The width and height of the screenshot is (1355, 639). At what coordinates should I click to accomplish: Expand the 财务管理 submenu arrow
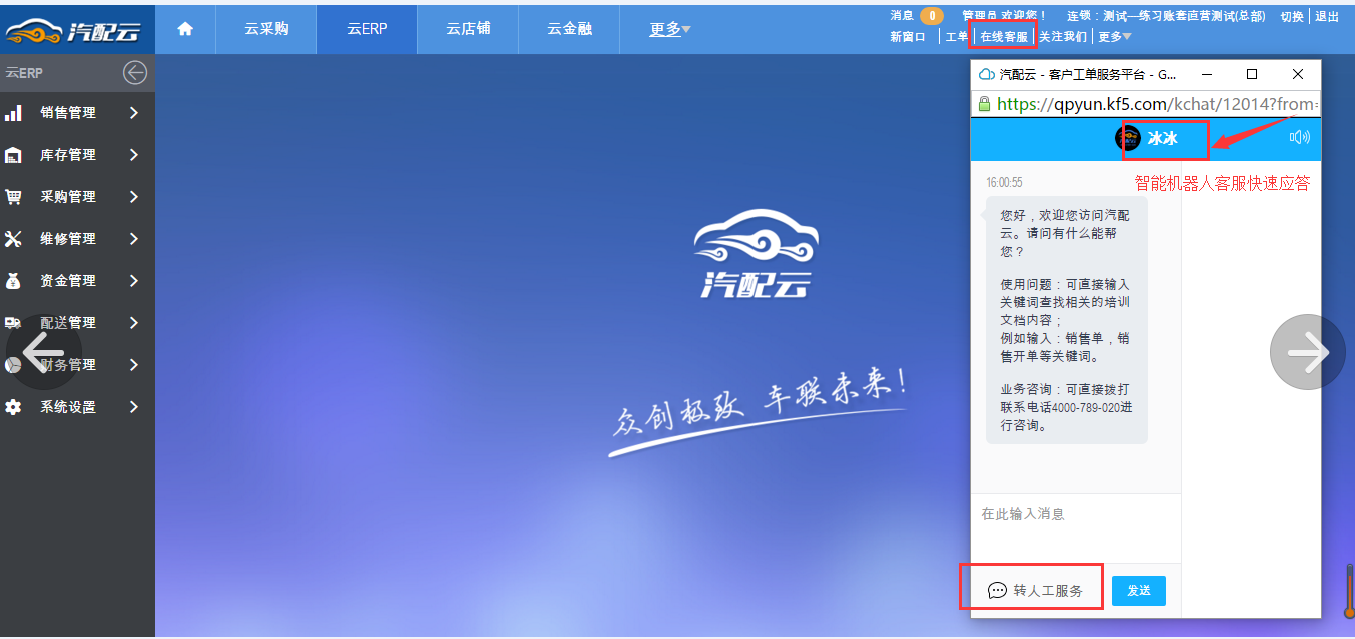134,365
